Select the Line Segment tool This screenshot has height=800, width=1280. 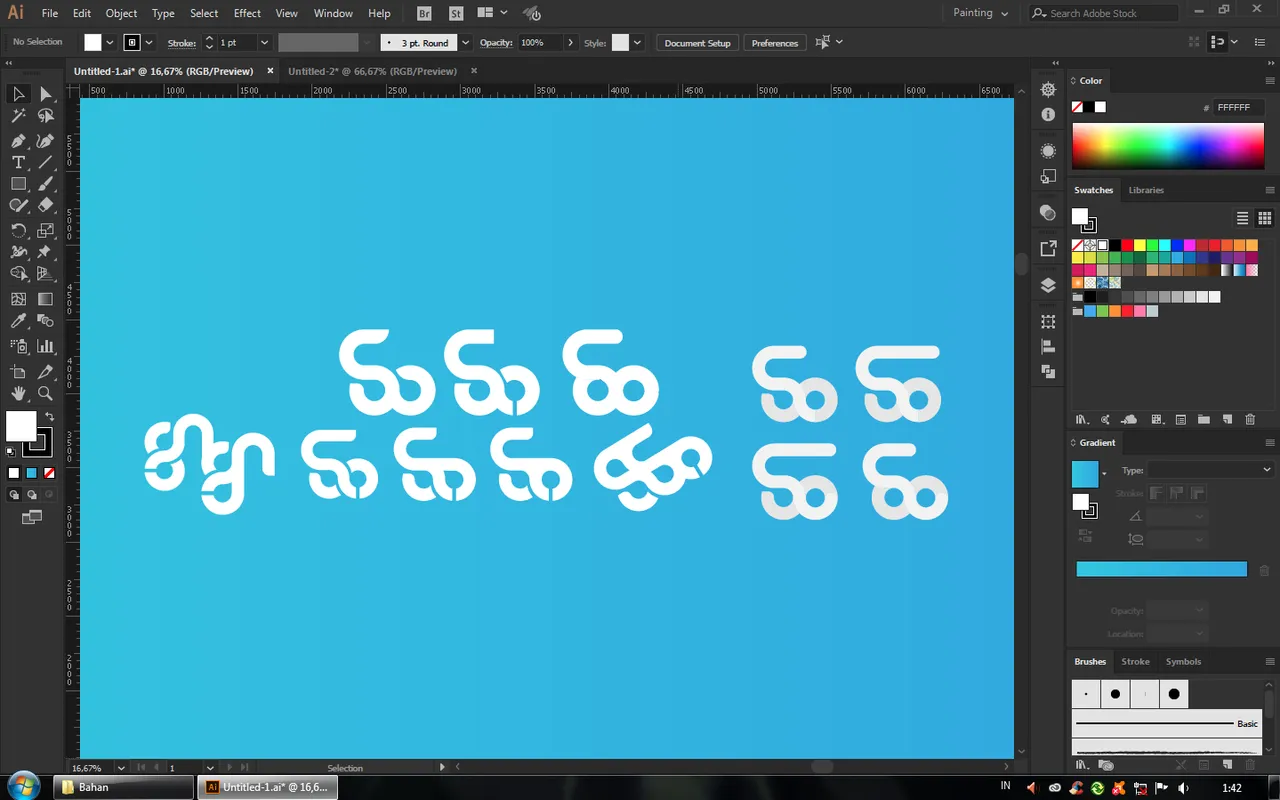tap(45, 162)
